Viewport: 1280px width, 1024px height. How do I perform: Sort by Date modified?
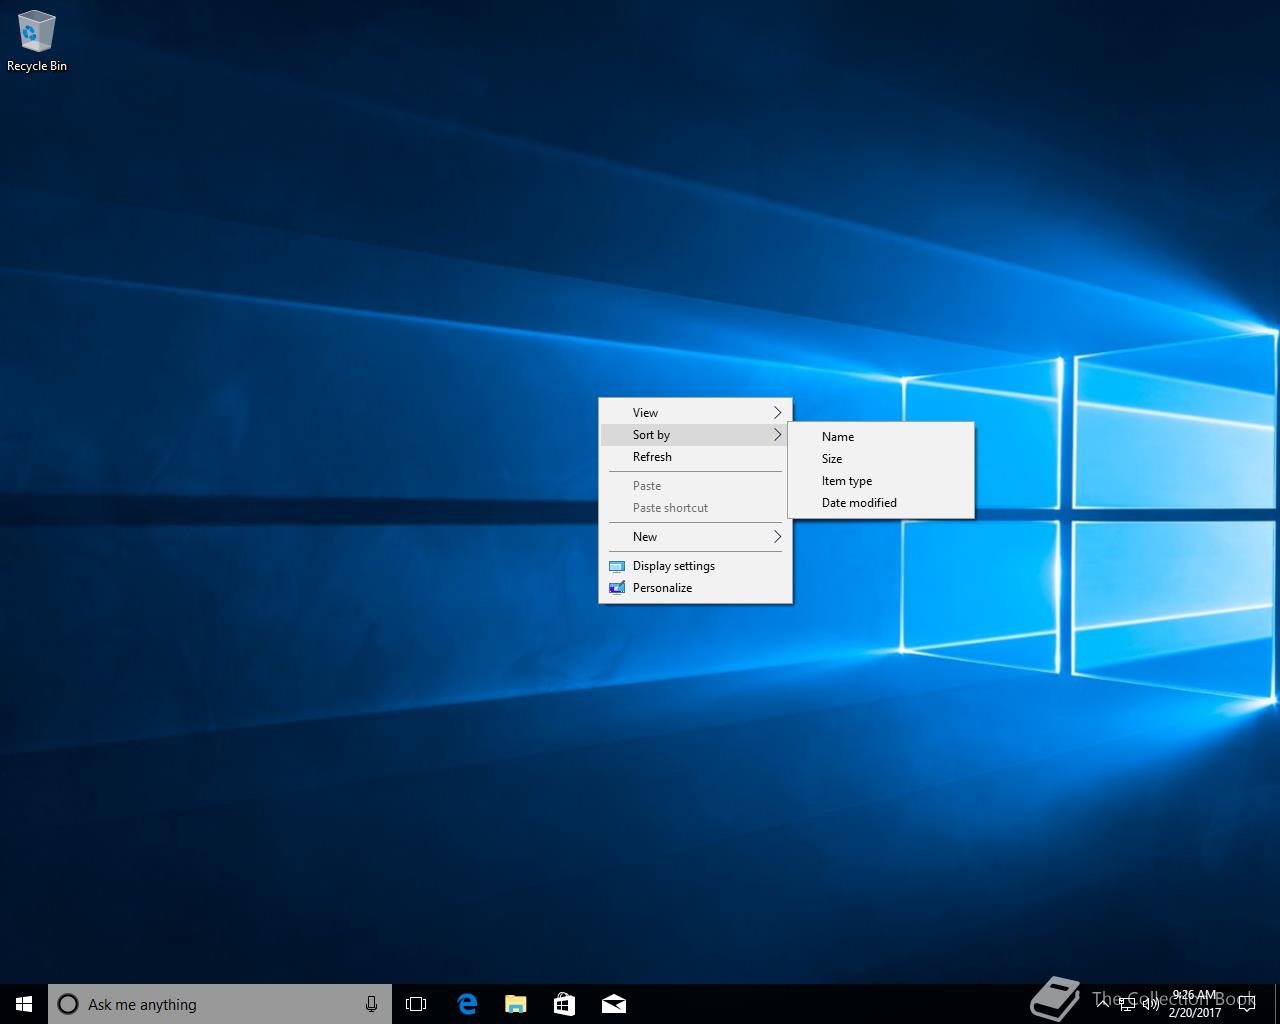pyautogui.click(x=859, y=503)
